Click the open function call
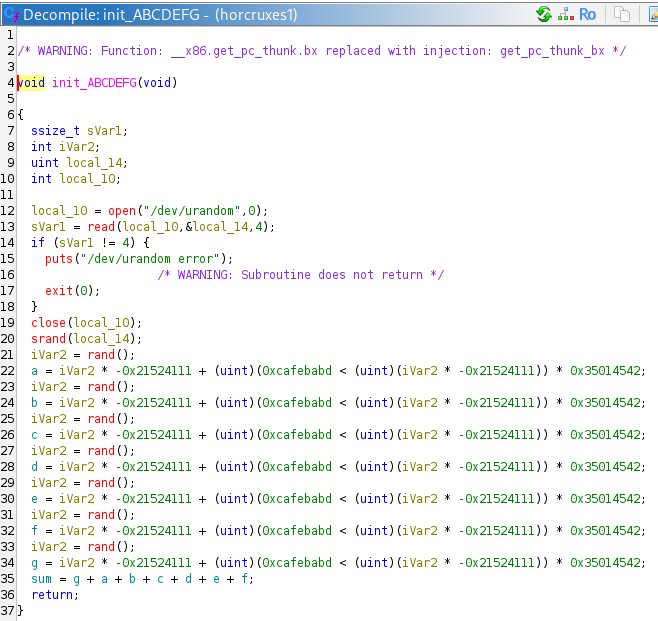 pos(125,210)
